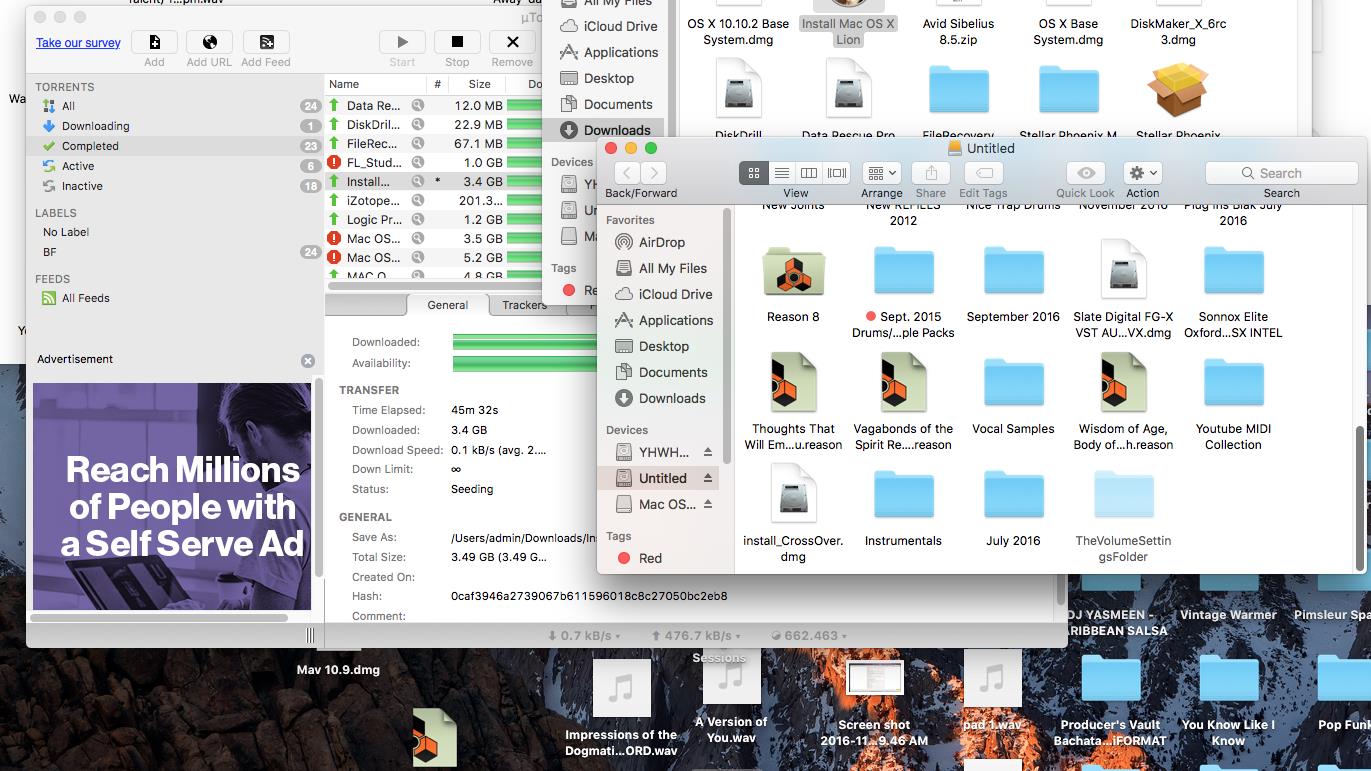
Task: Click the Remove torrent X icon
Action: pyautogui.click(x=512, y=42)
